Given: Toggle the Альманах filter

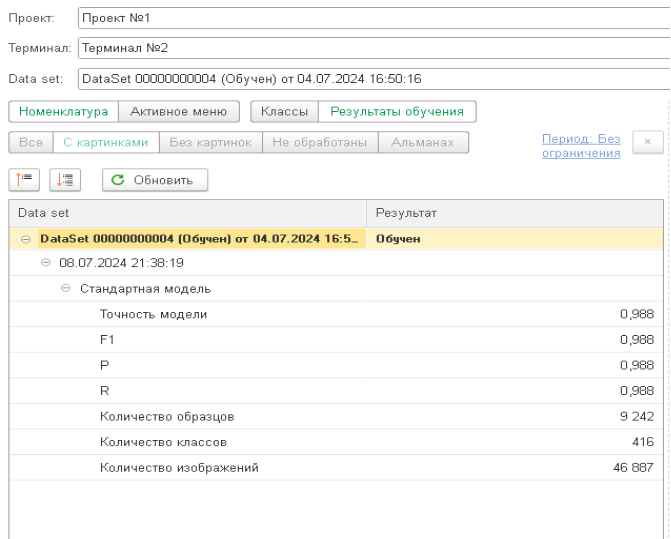Looking at the screenshot, I should pyautogui.click(x=423, y=142).
